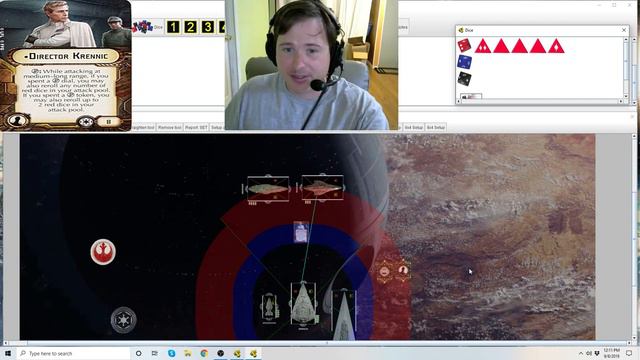Click the rightmost 6x4 Setup button
This screenshot has height=360, width=640.
coord(436,127)
